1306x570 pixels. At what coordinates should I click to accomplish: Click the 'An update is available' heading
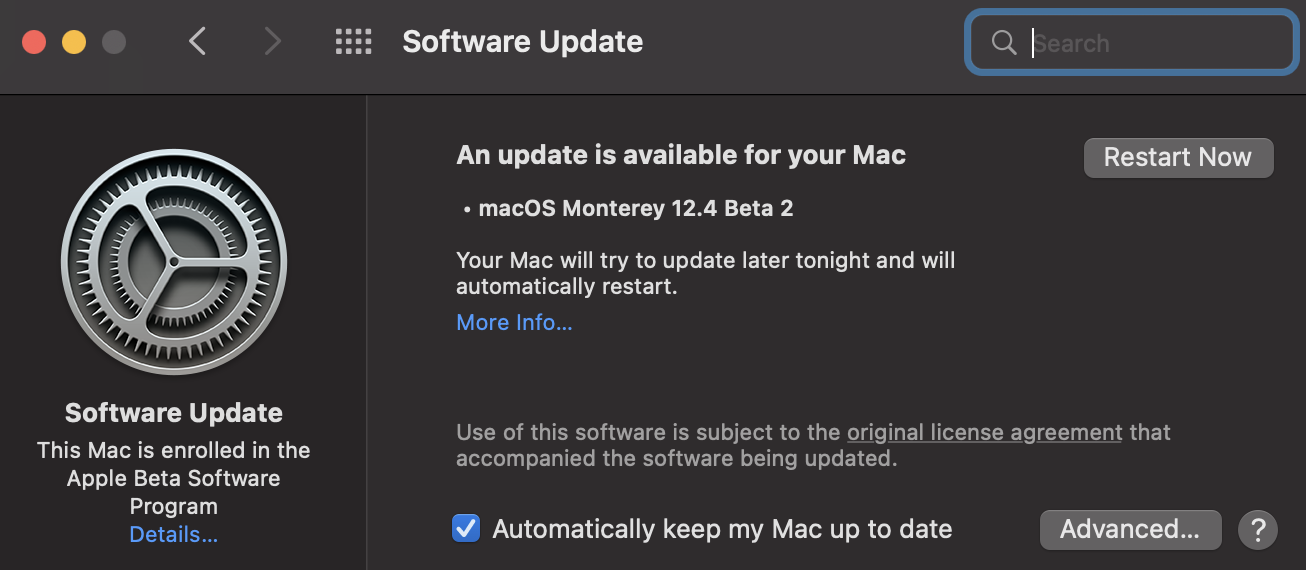click(x=681, y=155)
